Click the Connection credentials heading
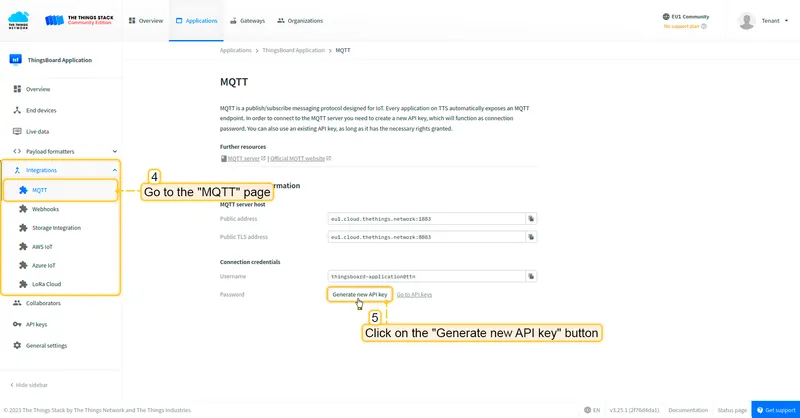The width and height of the screenshot is (800, 418). click(250, 262)
